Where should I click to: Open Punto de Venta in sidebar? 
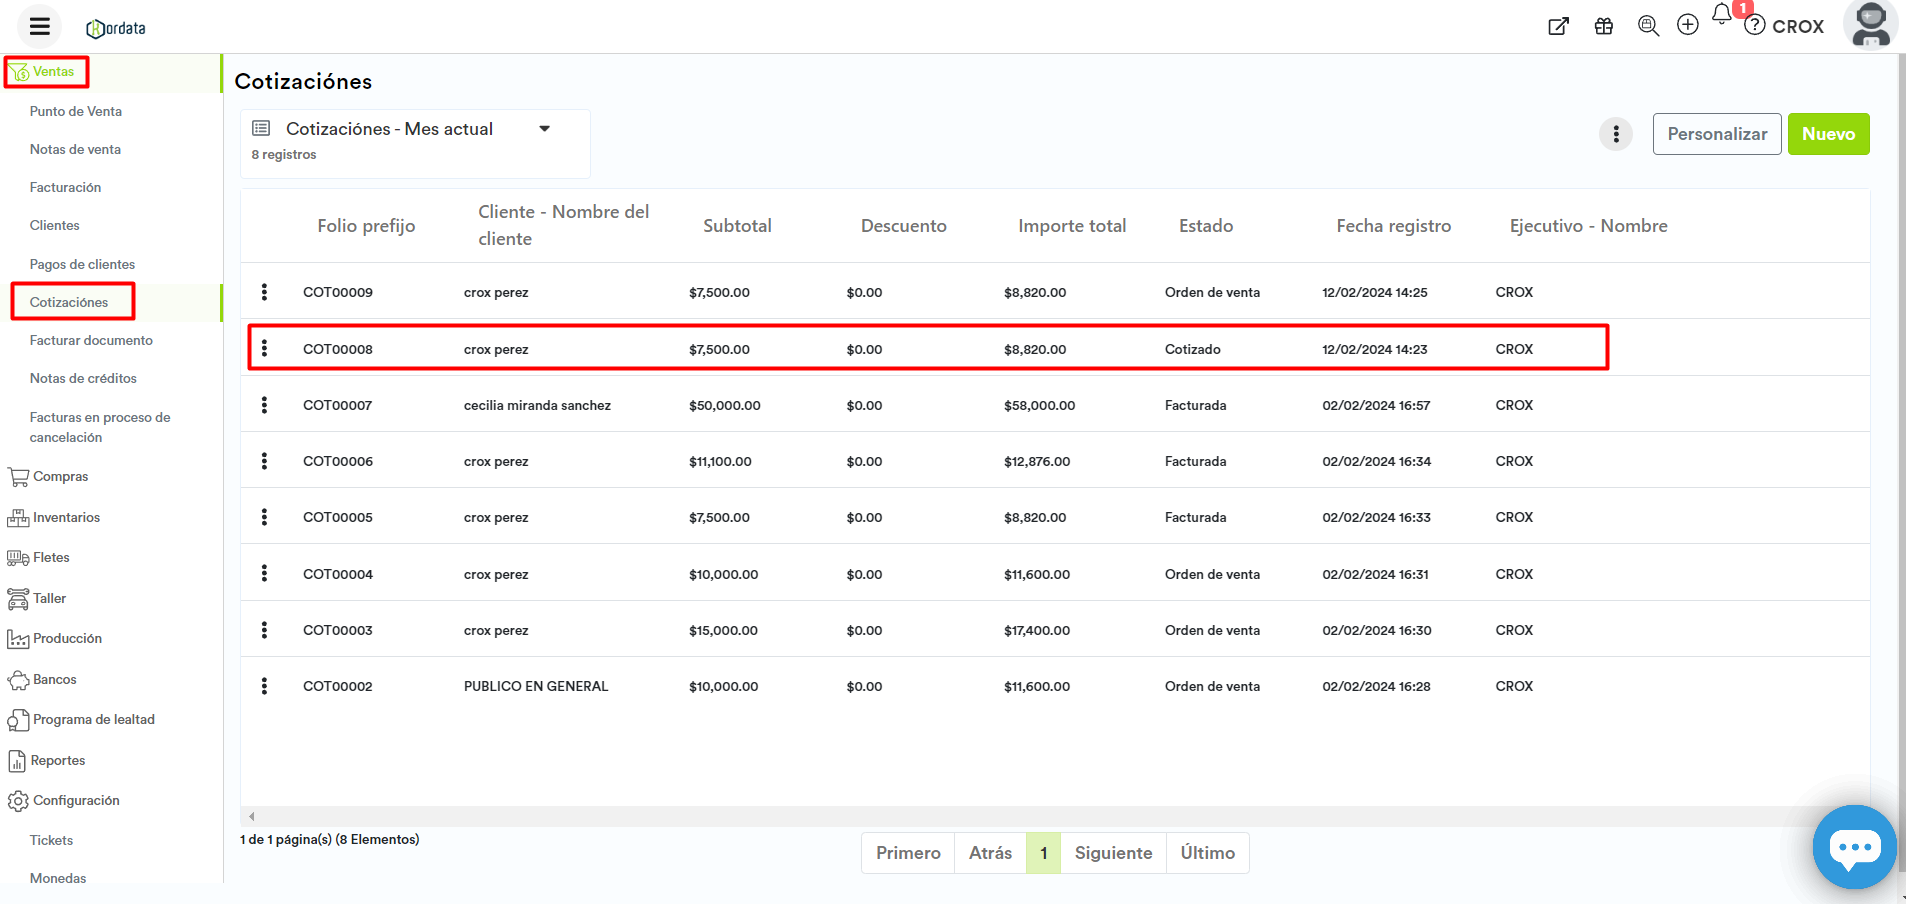(x=76, y=111)
